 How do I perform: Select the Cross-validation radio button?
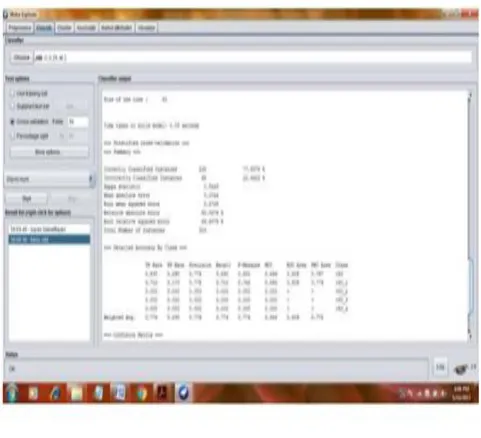[x=13, y=122]
